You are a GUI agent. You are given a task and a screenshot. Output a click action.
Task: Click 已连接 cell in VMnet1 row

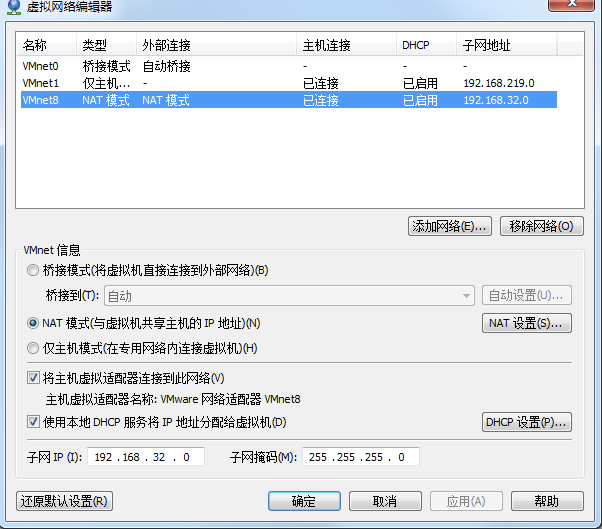pyautogui.click(x=321, y=83)
